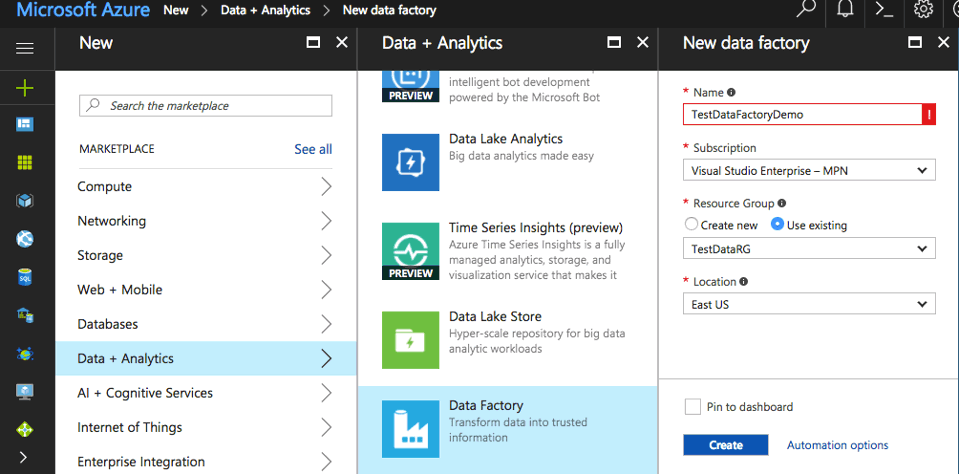Click the search magnifier in top bar
The width and height of the screenshot is (959, 474).
click(x=806, y=10)
